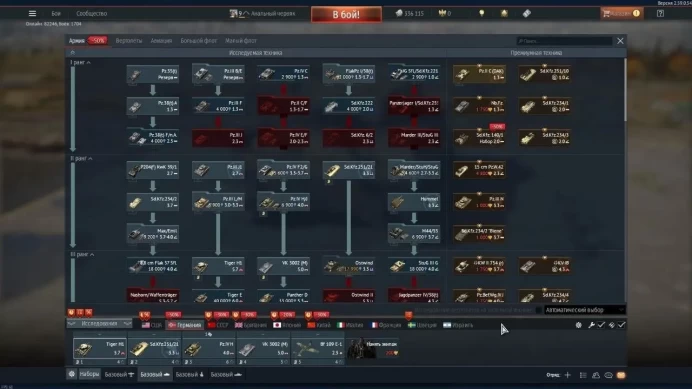Select the Hummel vehicle
Image resolution: width=692 pixels, height=389 pixels.
click(x=414, y=202)
